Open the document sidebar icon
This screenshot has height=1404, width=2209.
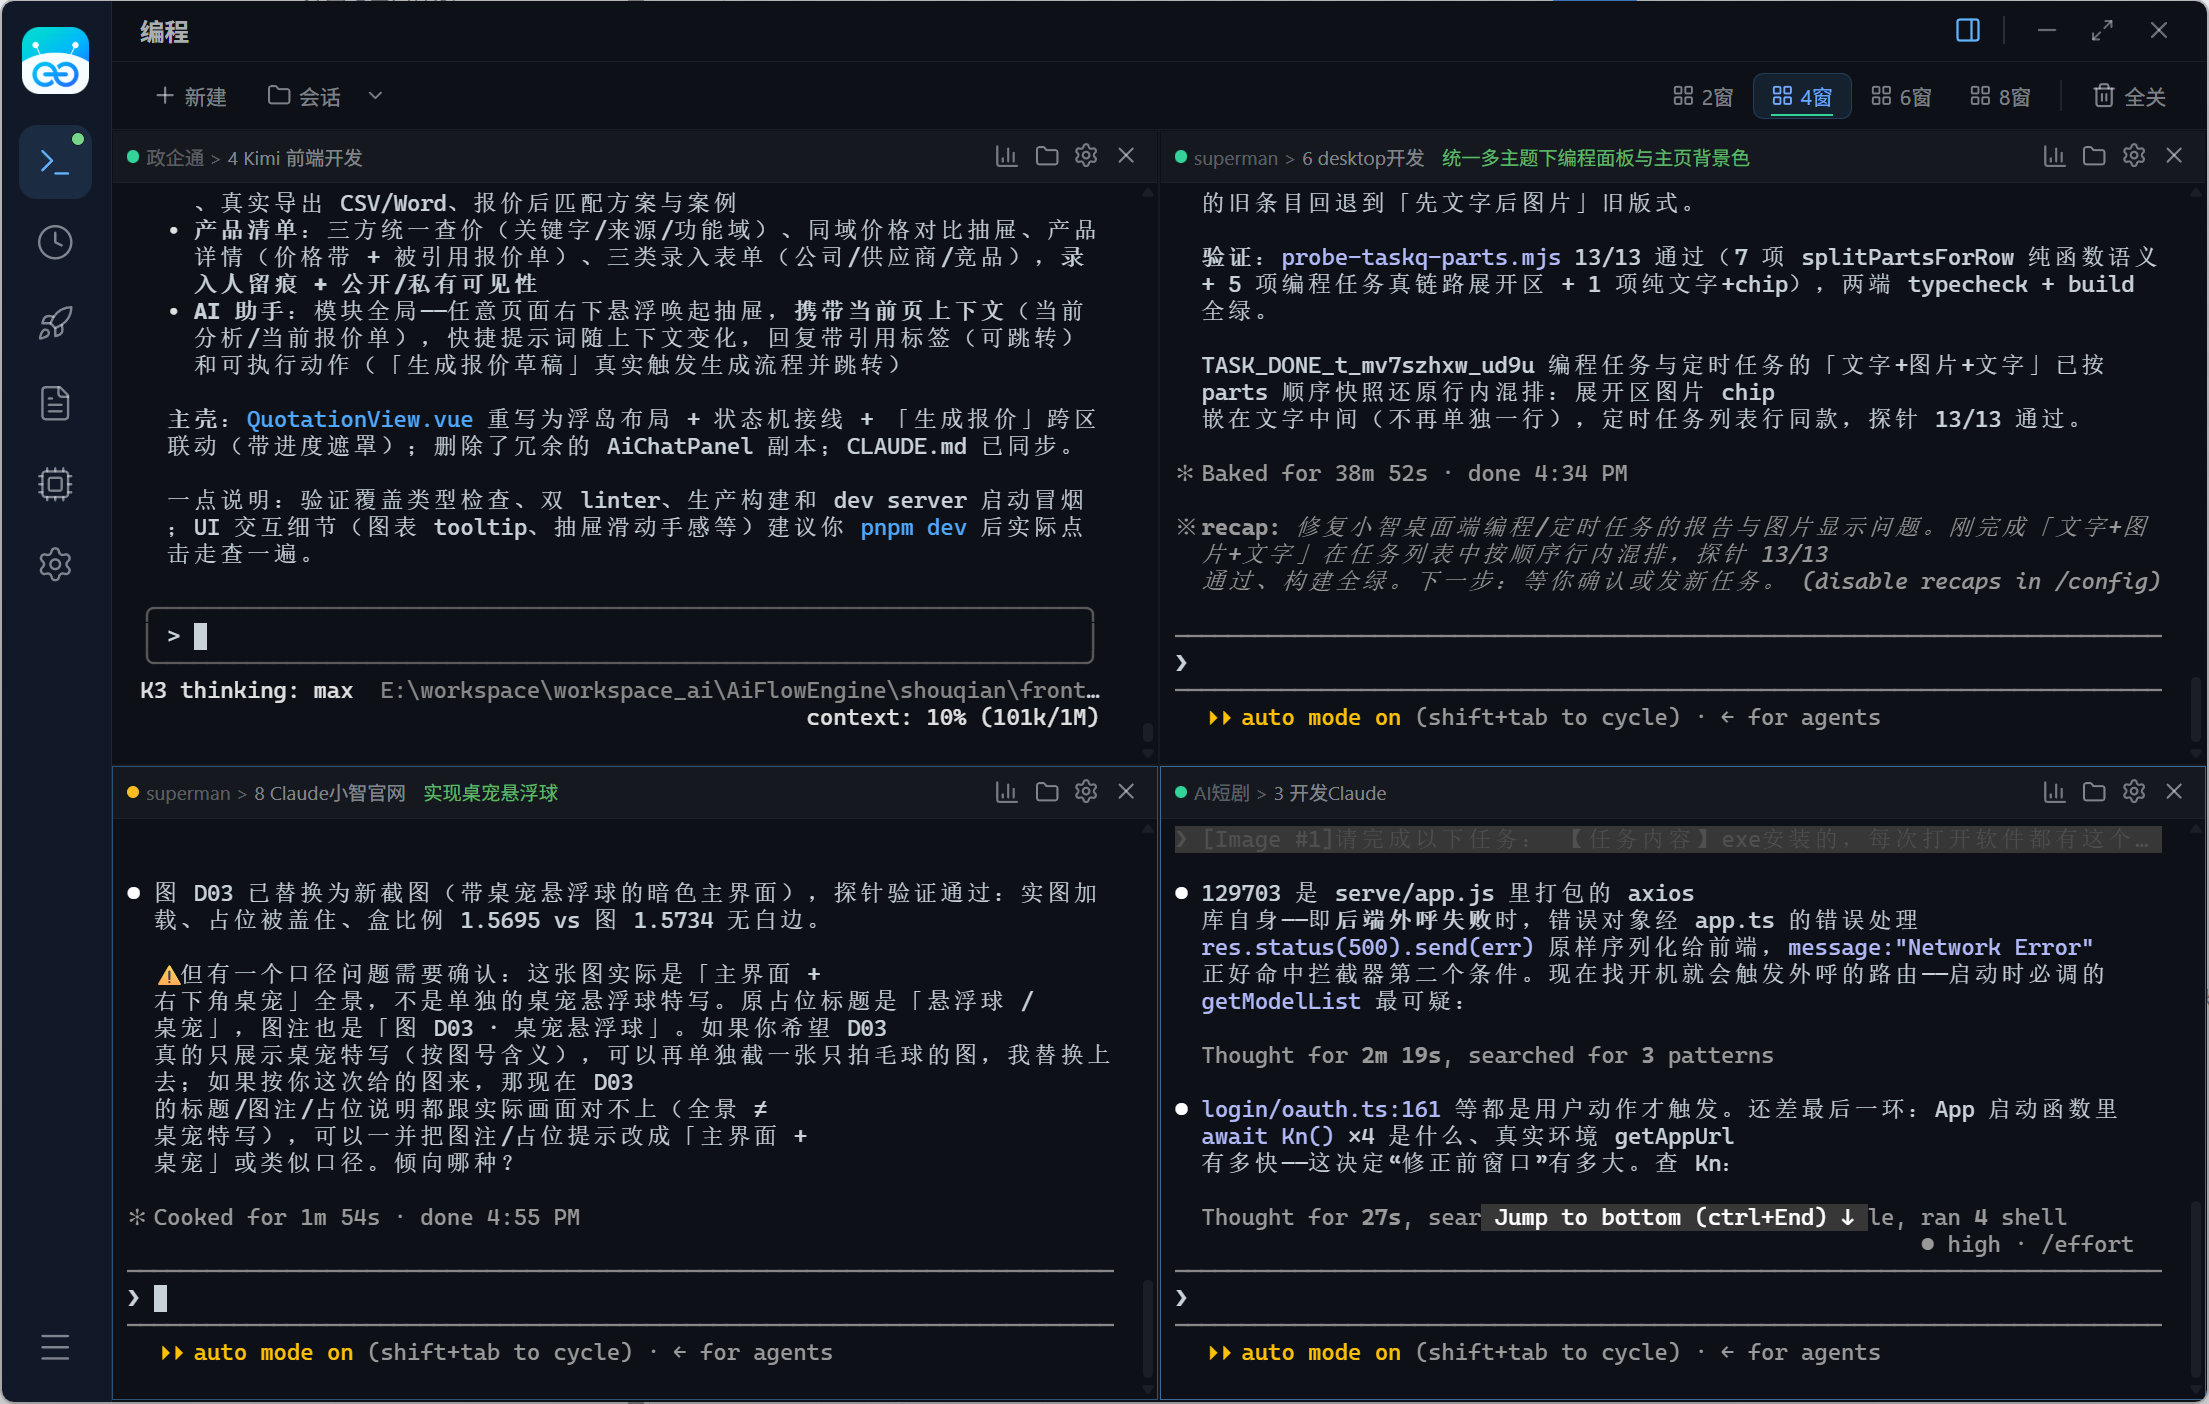click(x=55, y=404)
